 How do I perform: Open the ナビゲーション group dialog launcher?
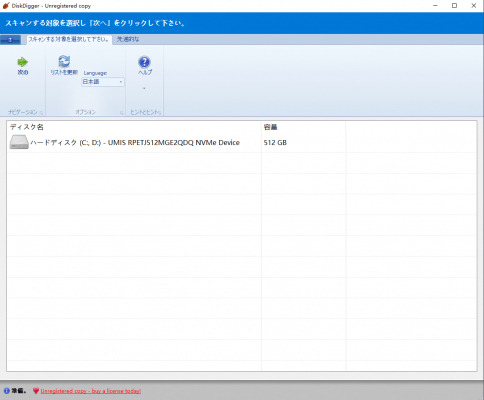click(x=41, y=113)
